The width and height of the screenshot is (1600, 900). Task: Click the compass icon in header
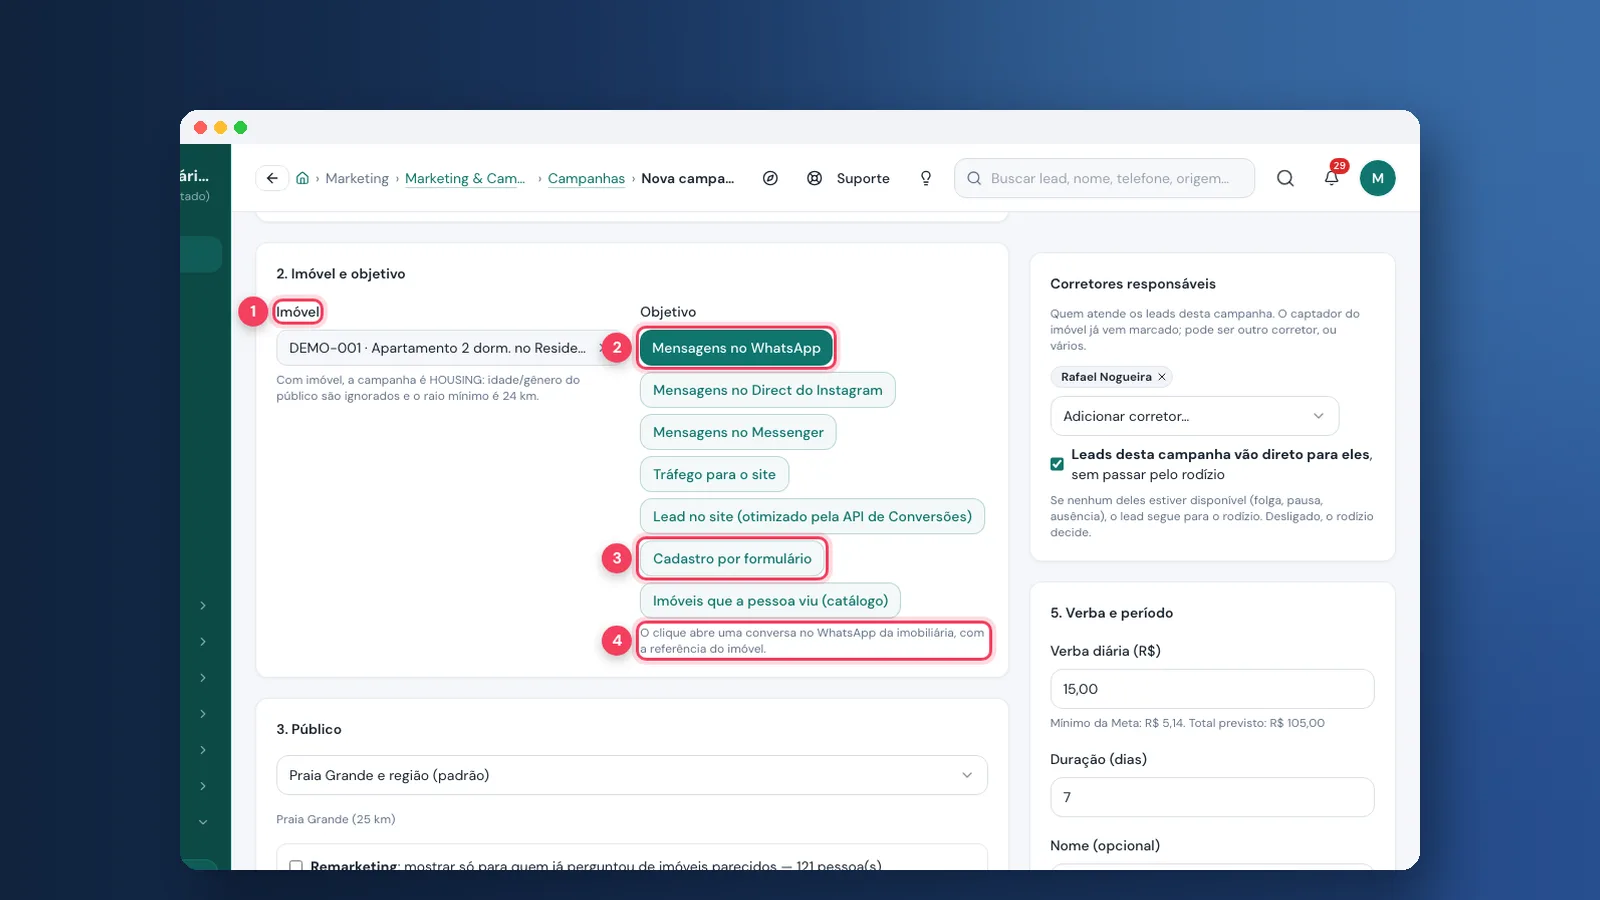770,178
